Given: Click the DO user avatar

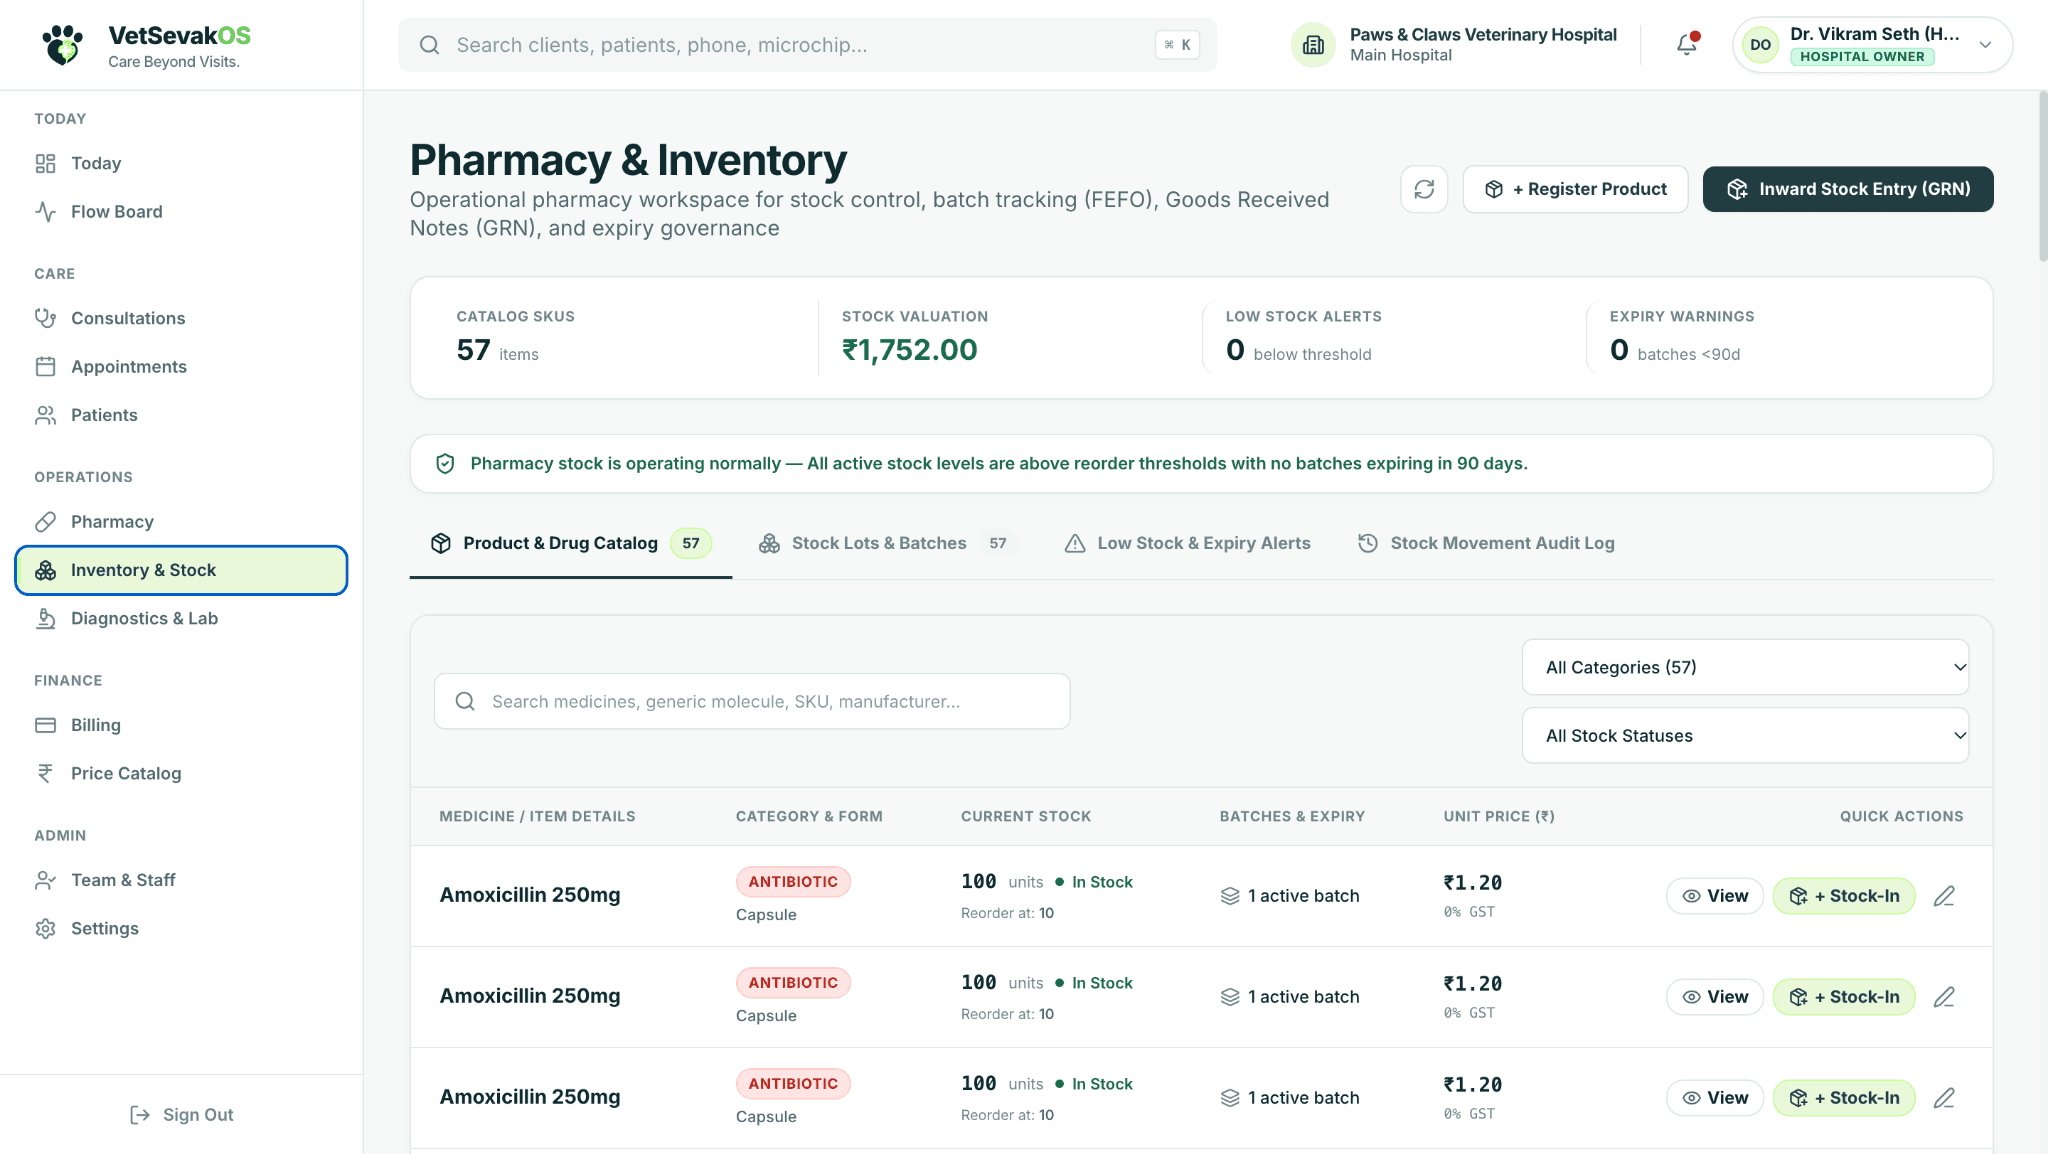Looking at the screenshot, I should (x=1761, y=45).
